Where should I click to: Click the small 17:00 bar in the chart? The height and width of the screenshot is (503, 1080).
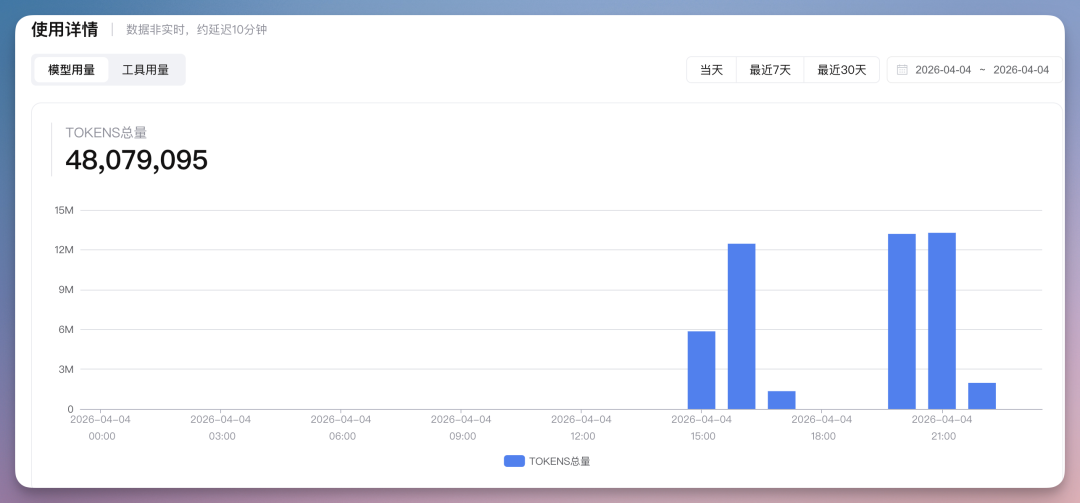[781, 400]
